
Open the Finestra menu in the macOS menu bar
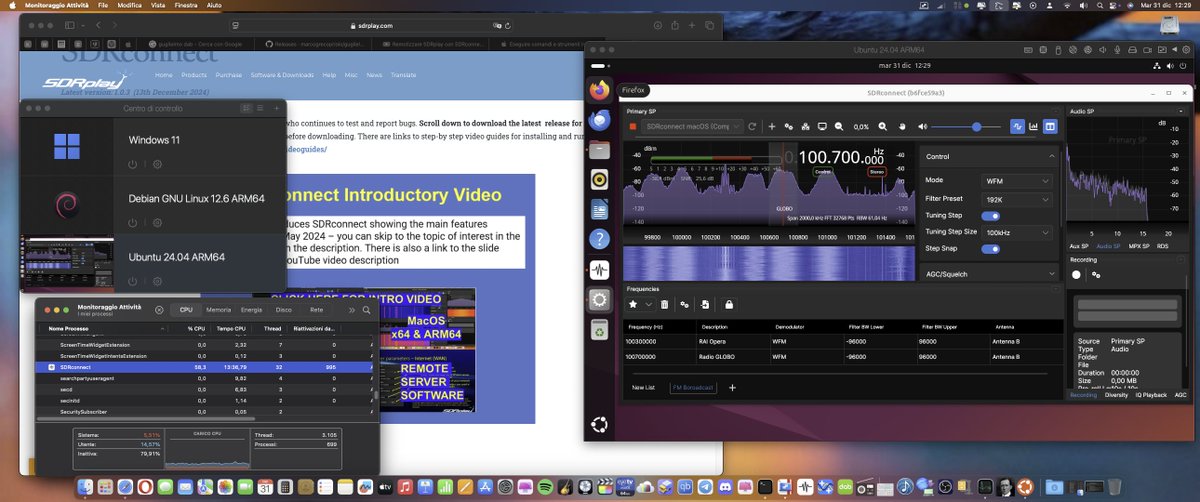tap(188, 6)
